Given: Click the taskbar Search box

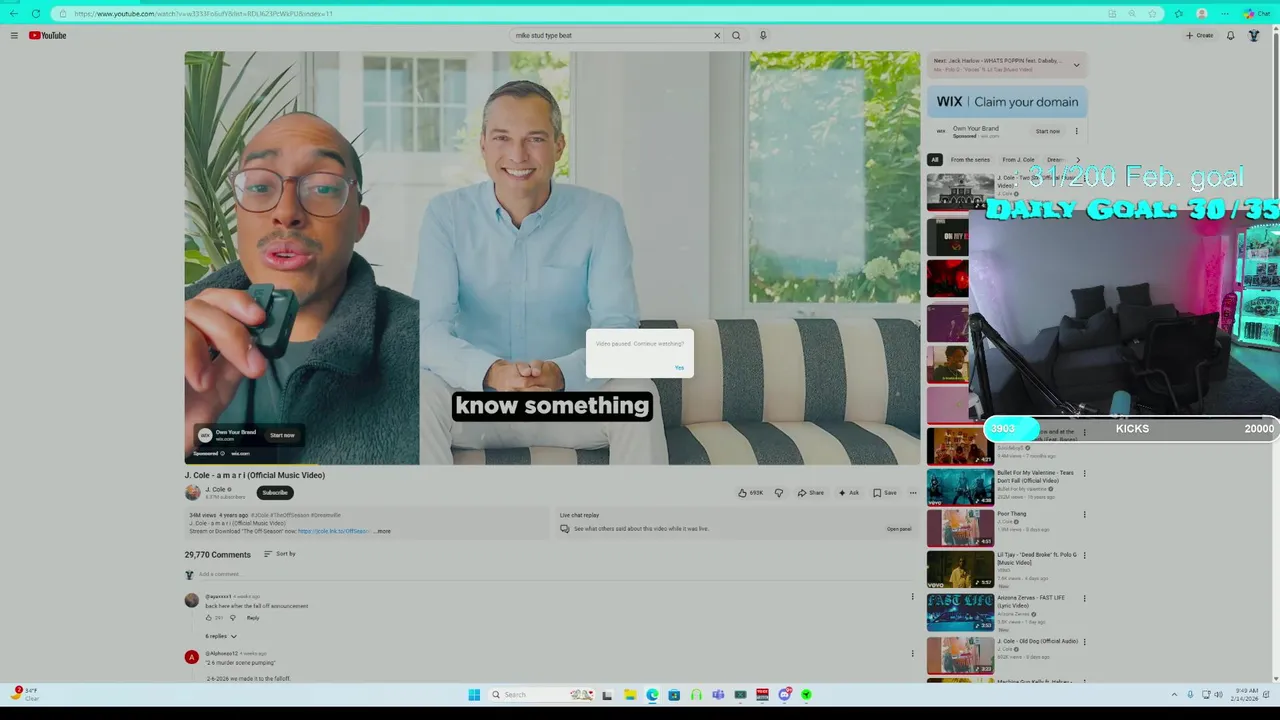Looking at the screenshot, I should pos(541,695).
